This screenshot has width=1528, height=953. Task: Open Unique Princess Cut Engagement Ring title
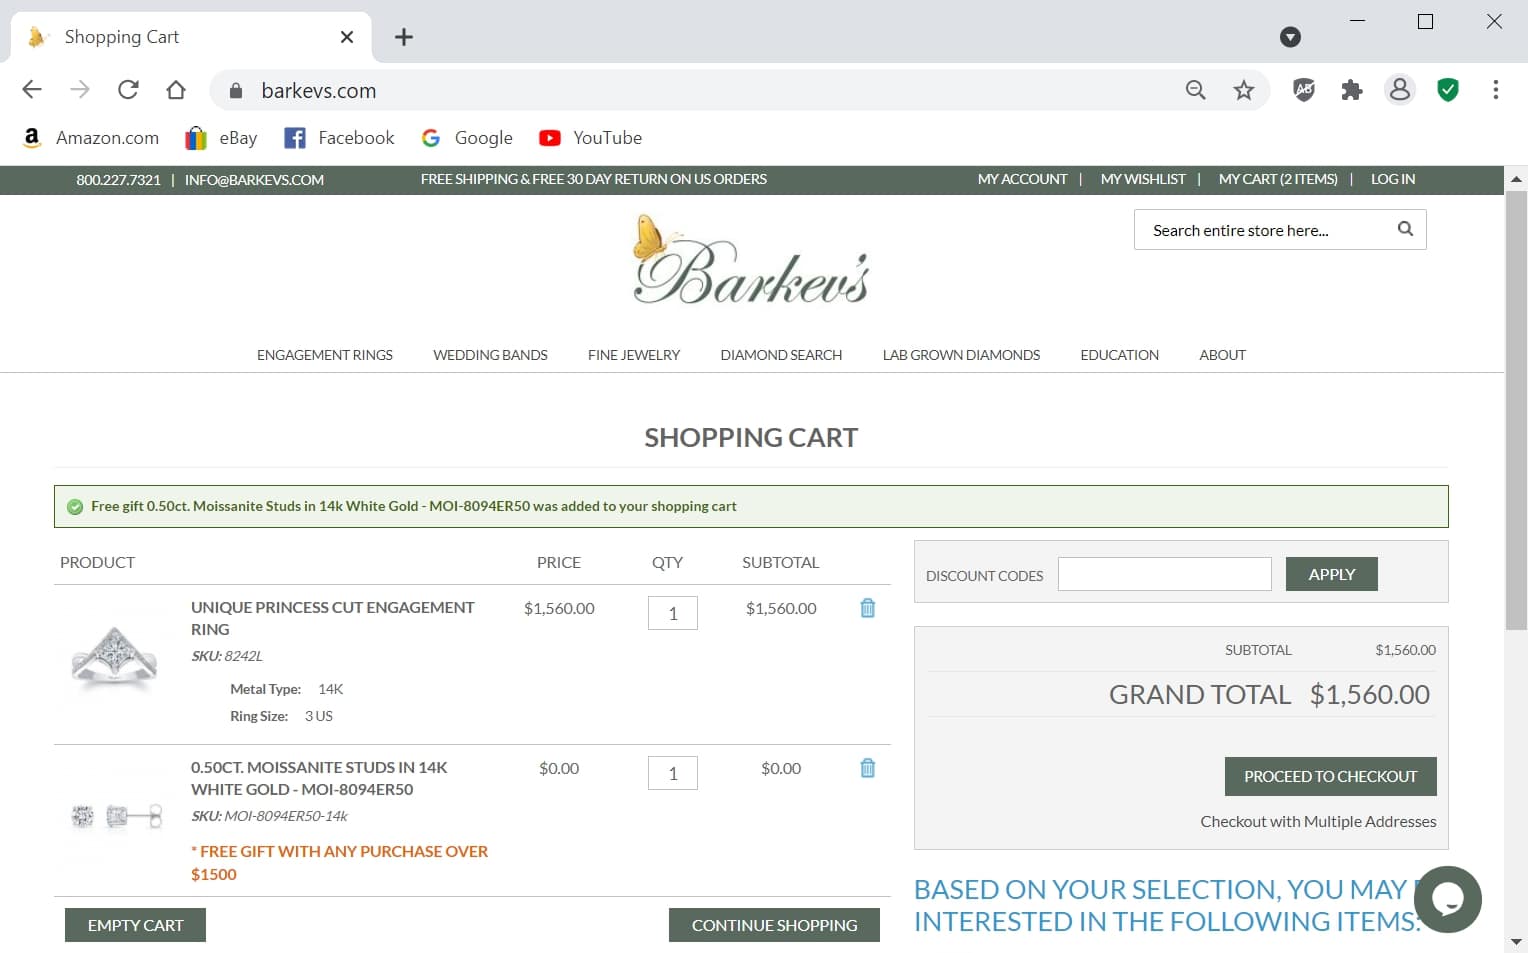333,618
